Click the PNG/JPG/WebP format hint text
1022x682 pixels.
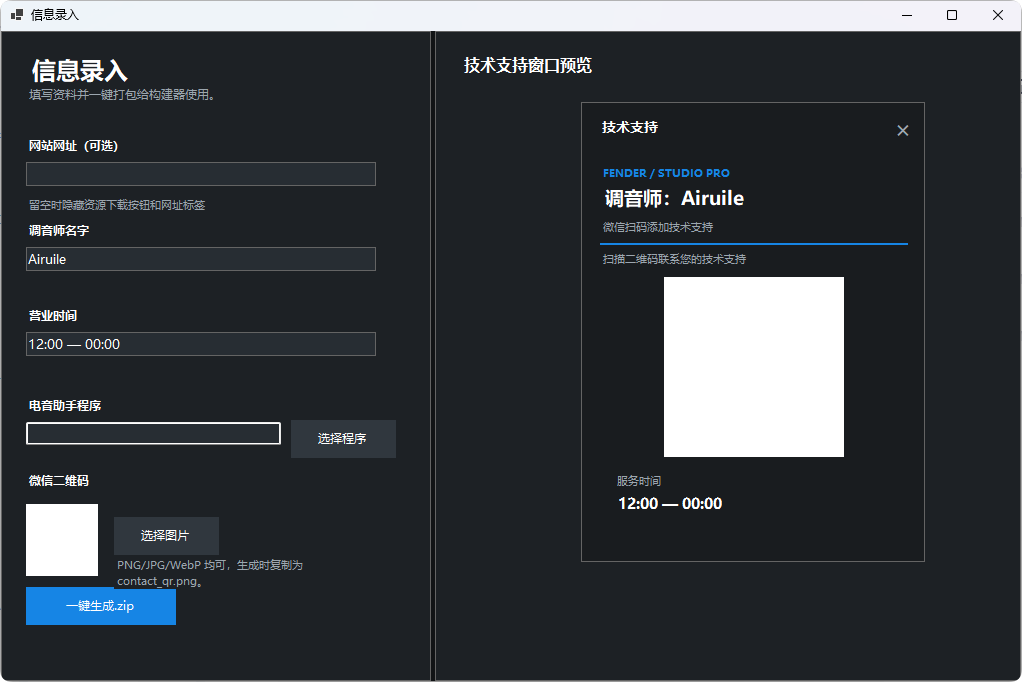point(210,572)
